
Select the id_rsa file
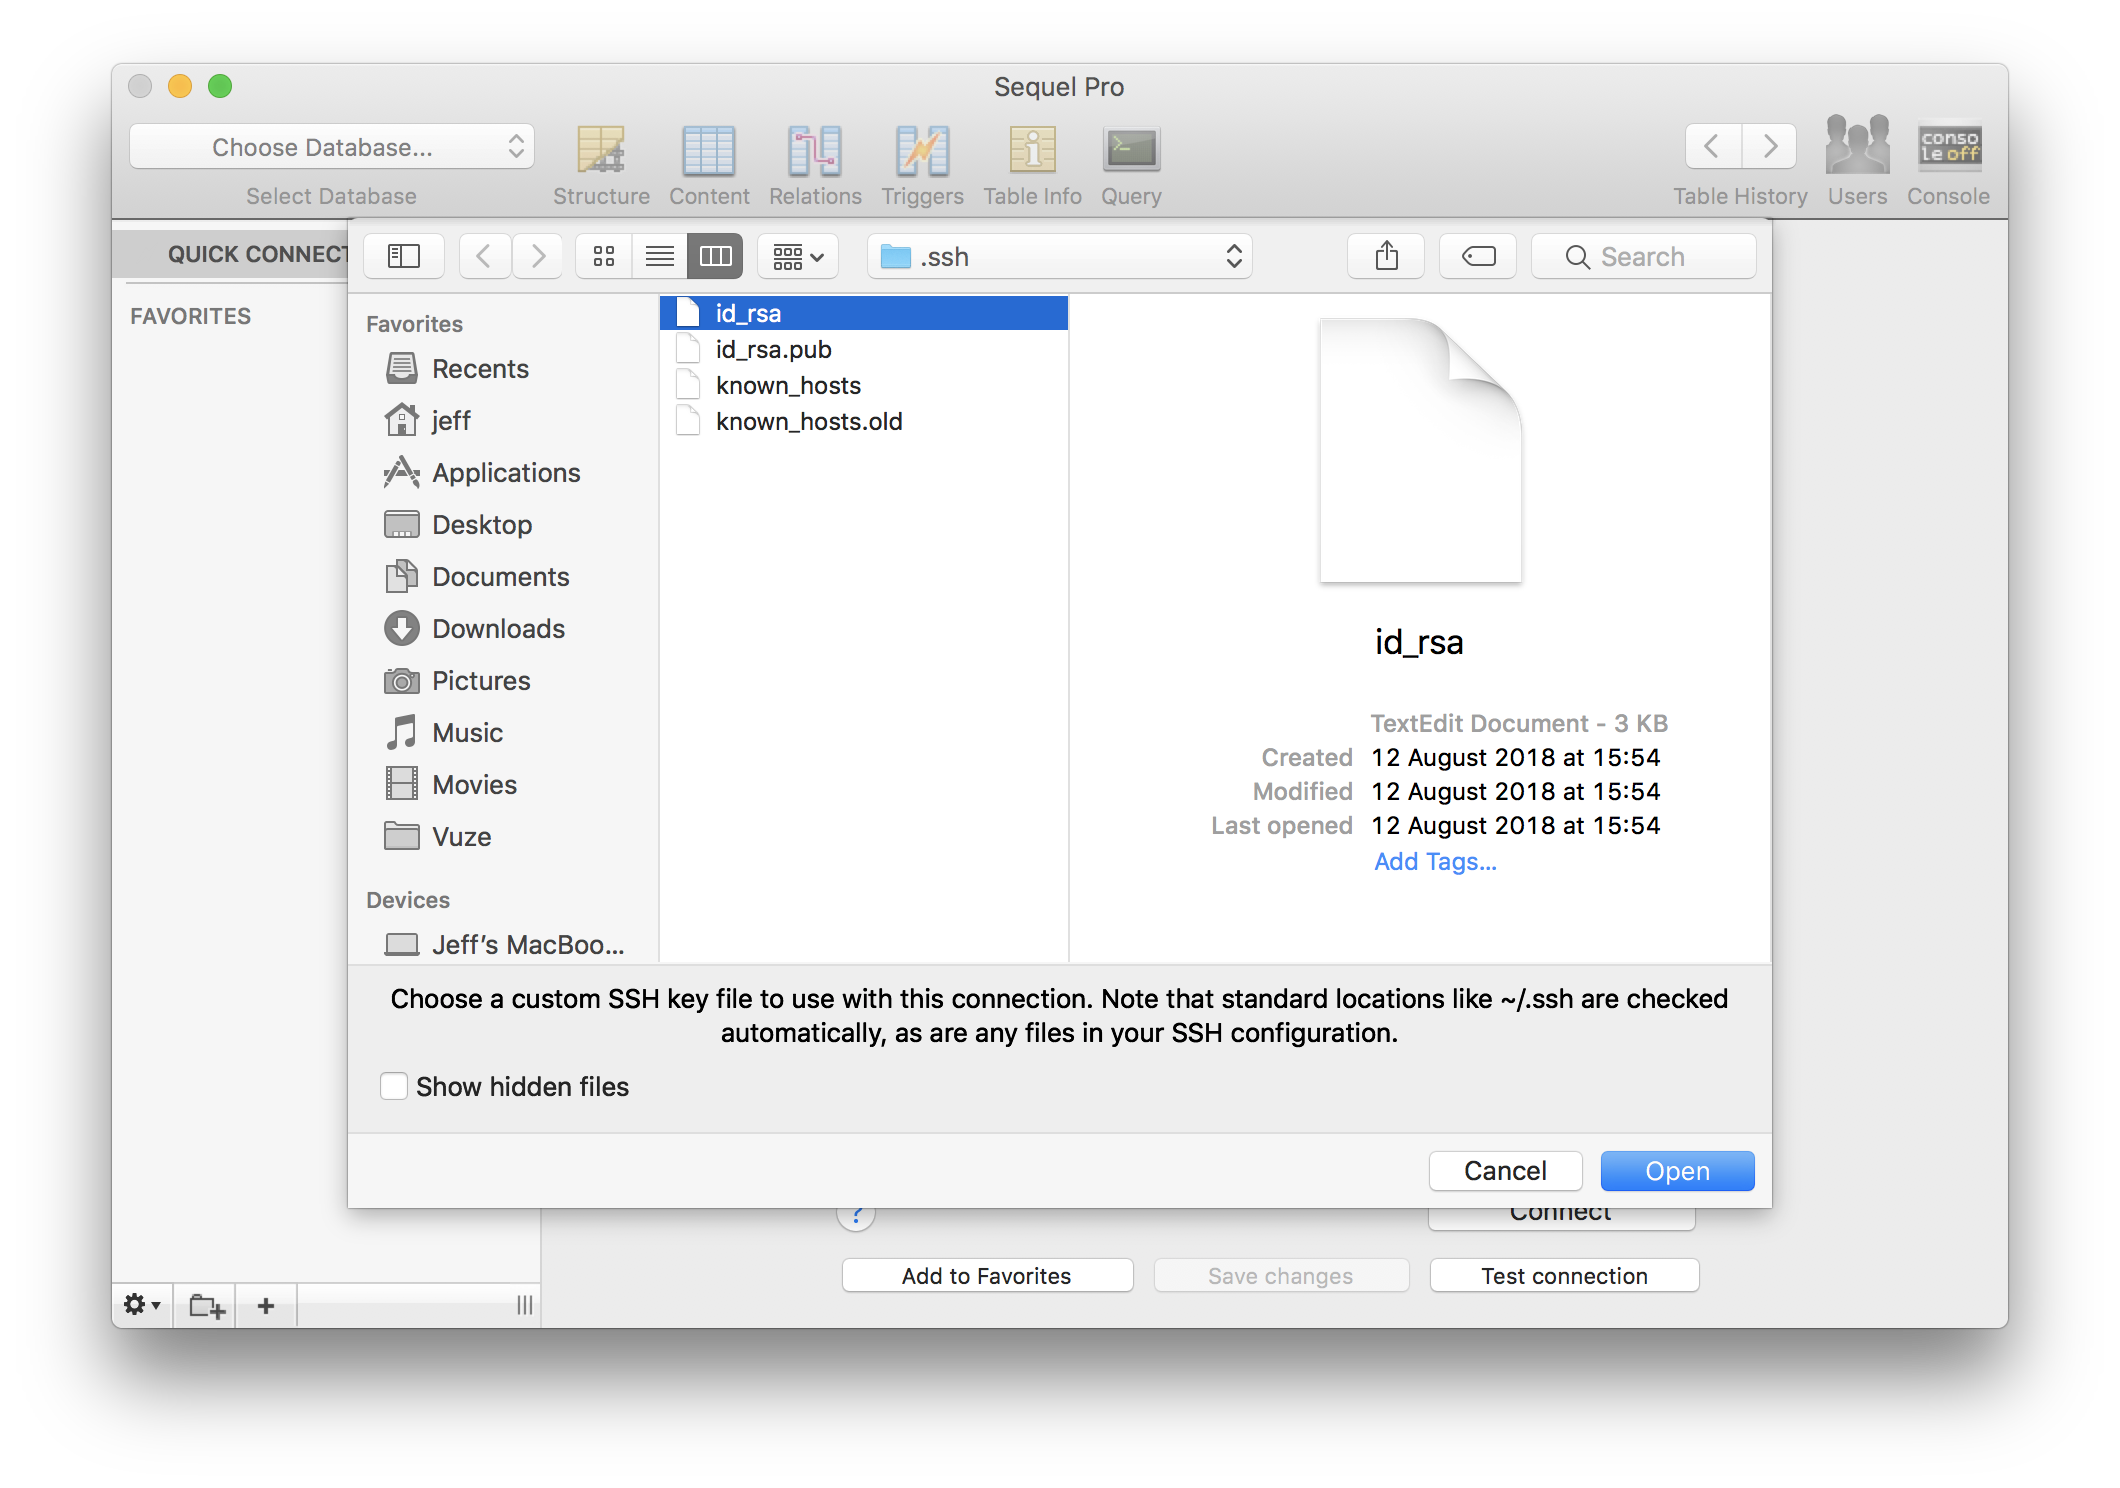pyautogui.click(x=864, y=313)
